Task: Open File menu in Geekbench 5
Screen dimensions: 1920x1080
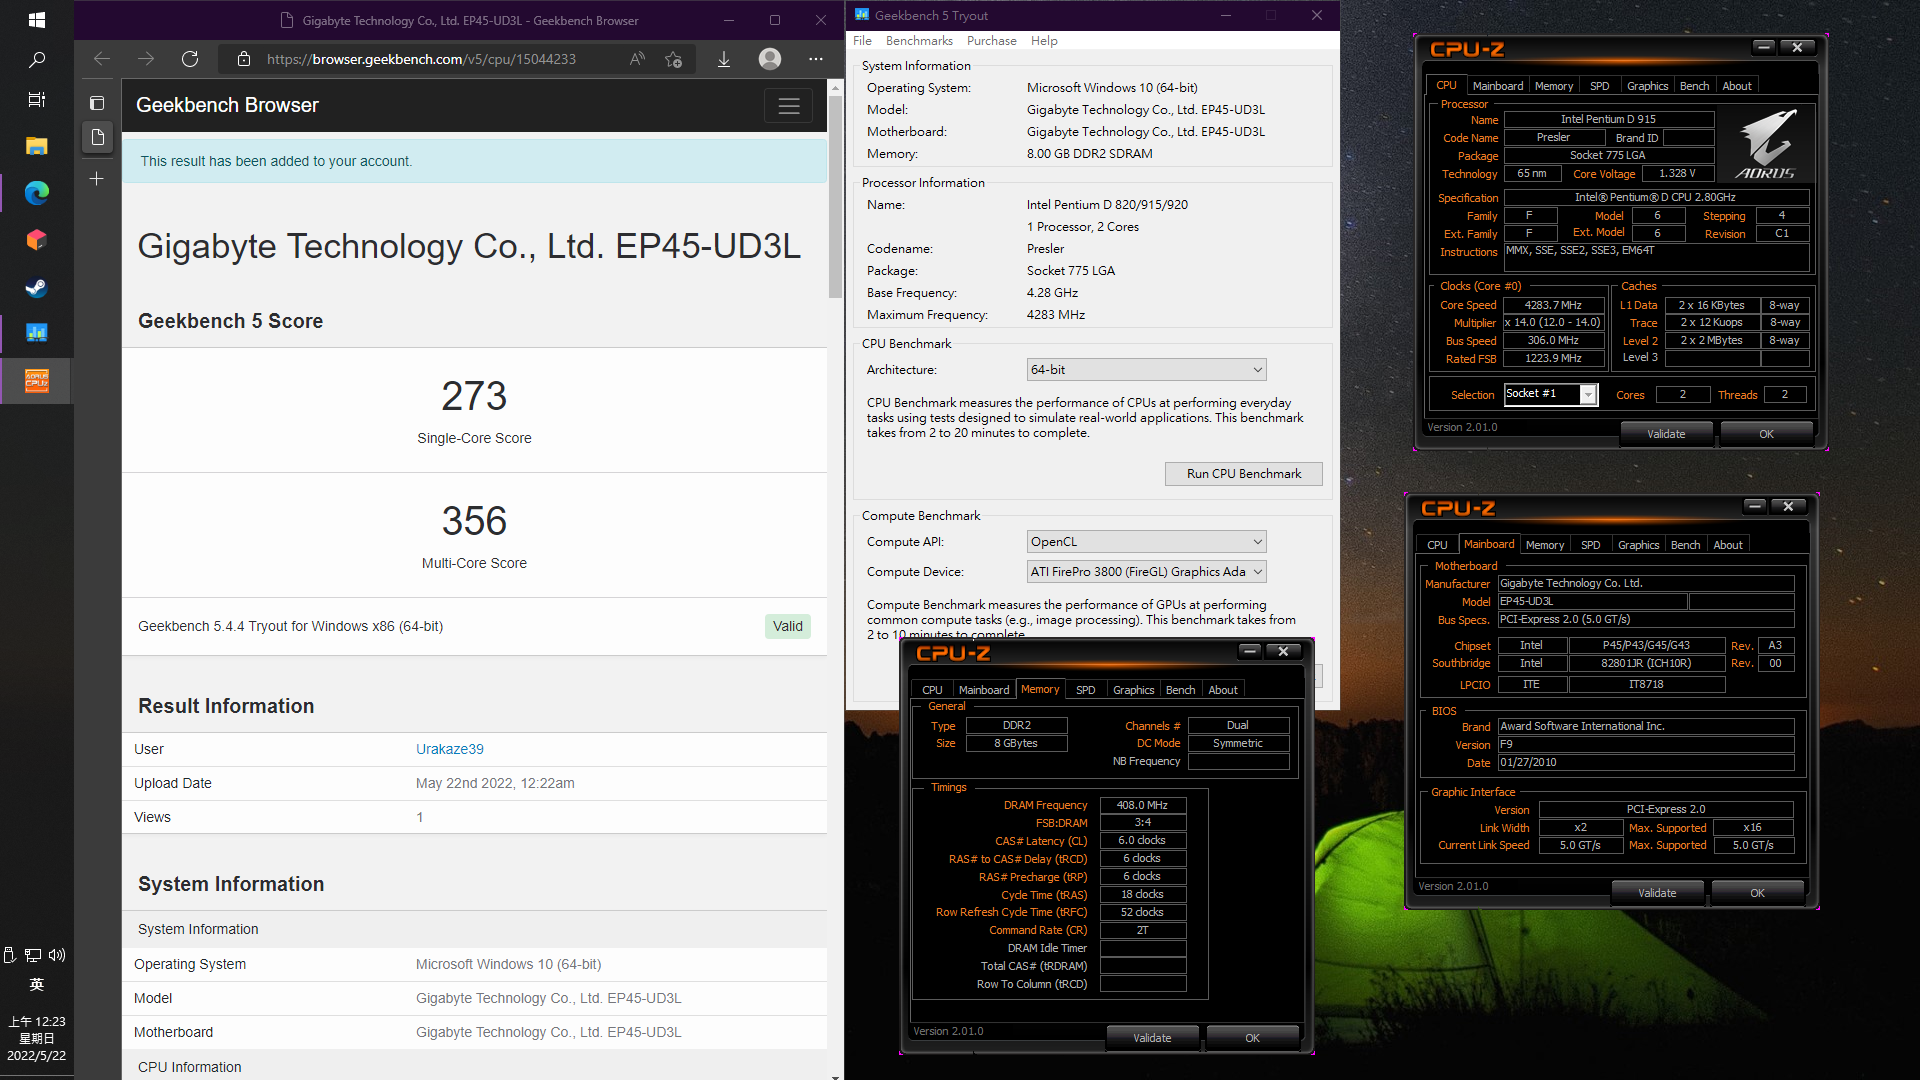Action: tap(862, 41)
